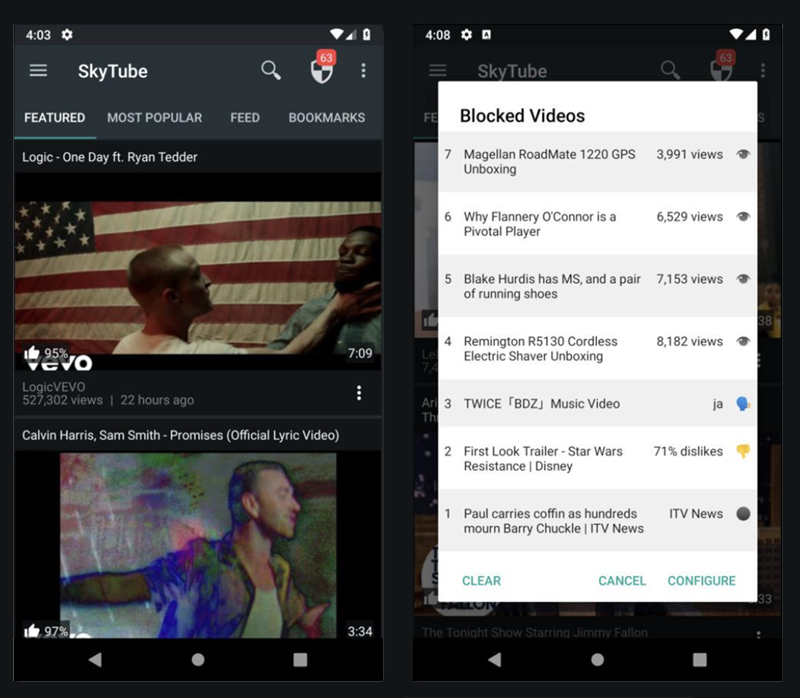The height and width of the screenshot is (698, 800).
Task: Toggle eye icon for Remington R5130 Shaver video
Action: tap(742, 342)
